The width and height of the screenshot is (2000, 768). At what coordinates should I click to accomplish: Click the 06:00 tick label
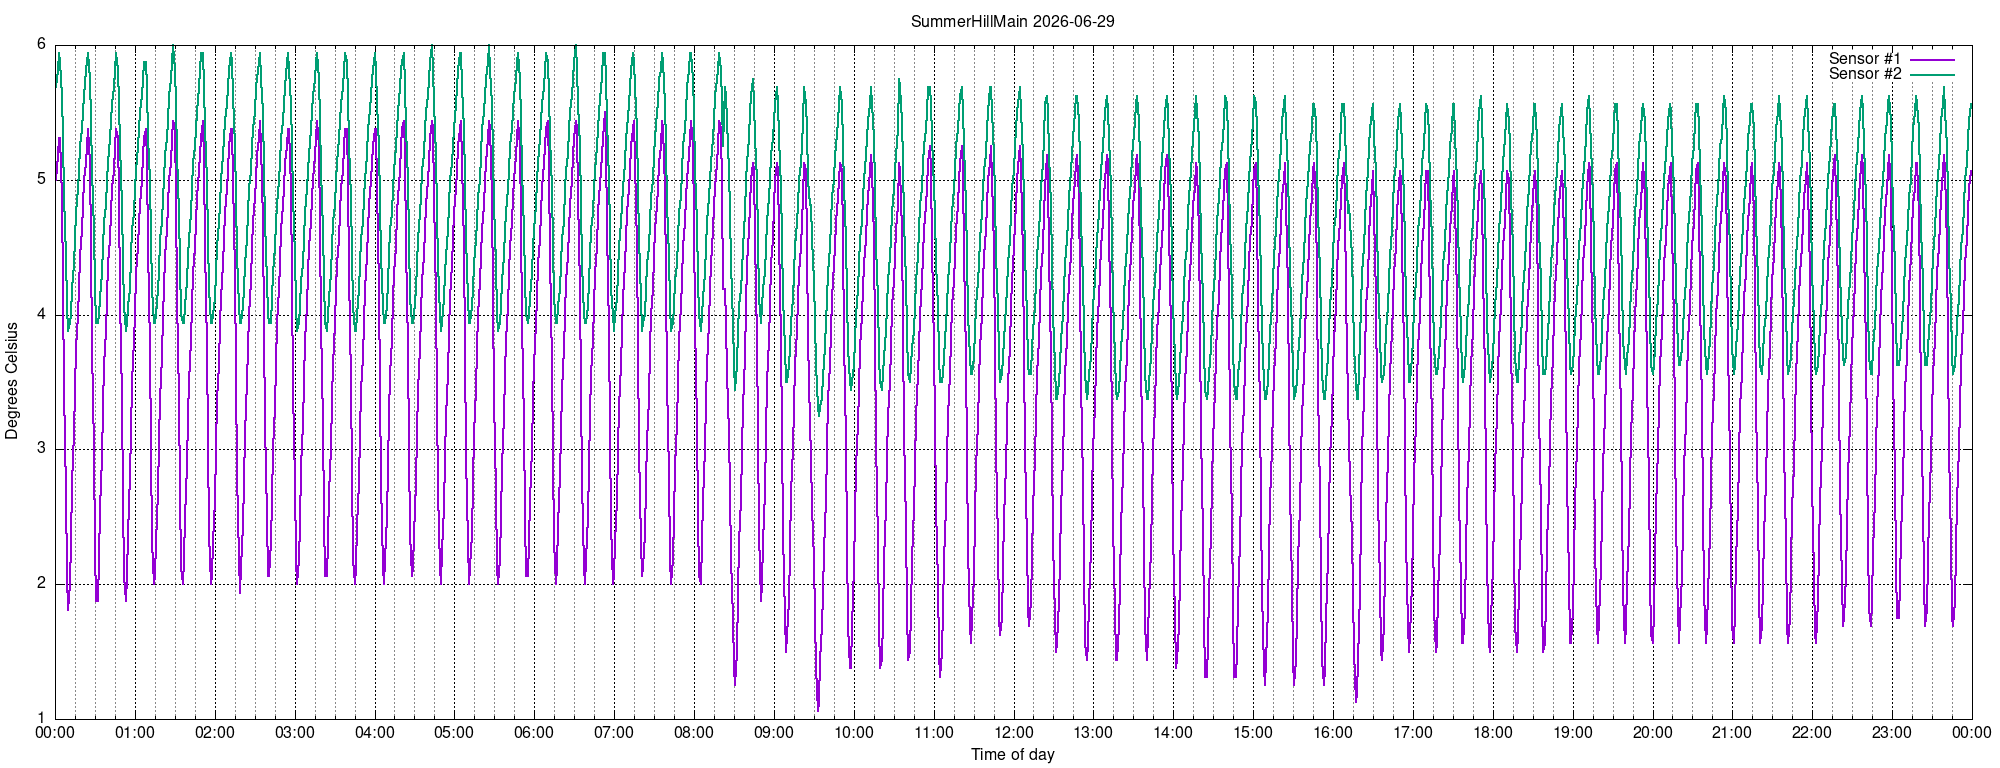point(534,733)
